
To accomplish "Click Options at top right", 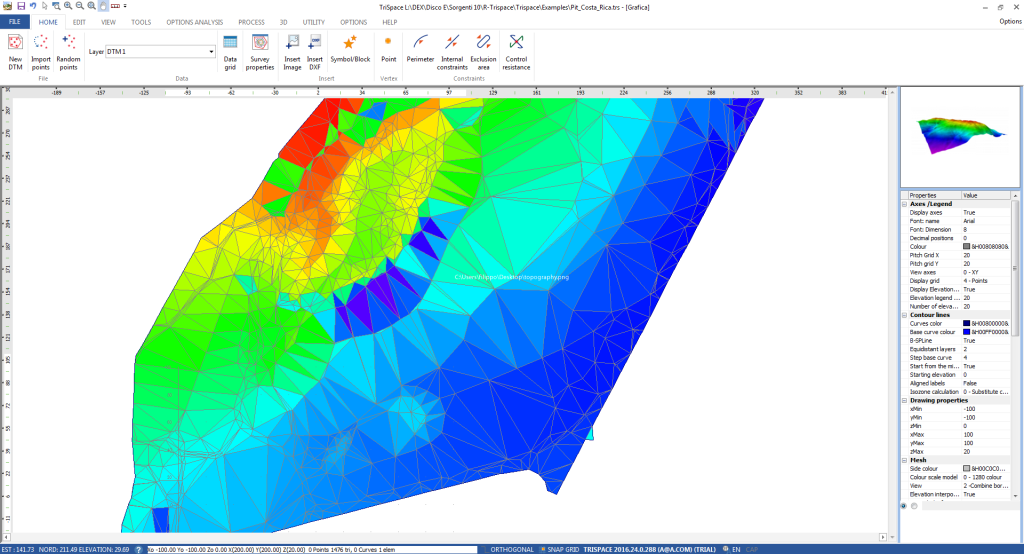I will point(1009,21).
